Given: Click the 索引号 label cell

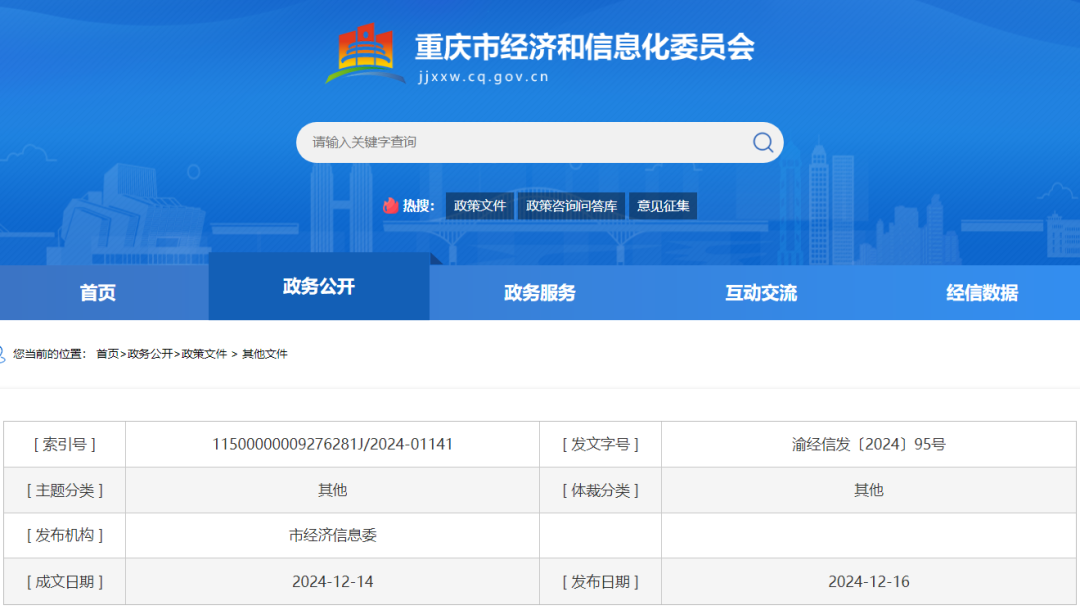Looking at the screenshot, I should click(65, 444).
